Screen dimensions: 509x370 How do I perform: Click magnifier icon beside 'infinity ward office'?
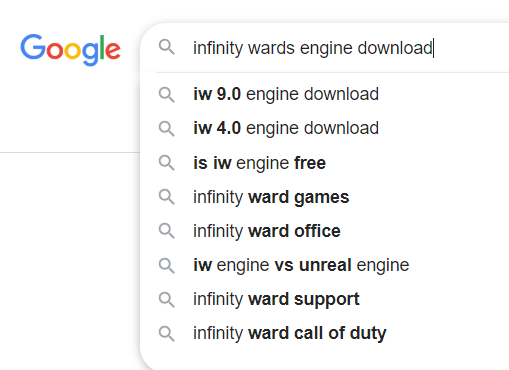click(167, 231)
